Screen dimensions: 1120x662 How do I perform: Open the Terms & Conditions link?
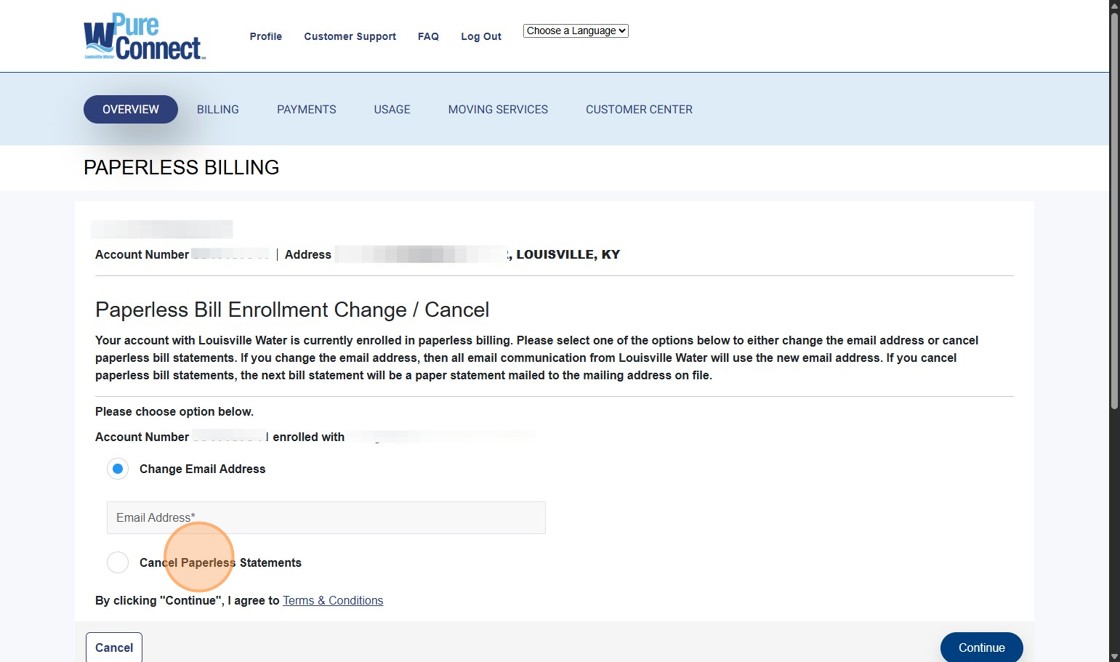coord(333,601)
